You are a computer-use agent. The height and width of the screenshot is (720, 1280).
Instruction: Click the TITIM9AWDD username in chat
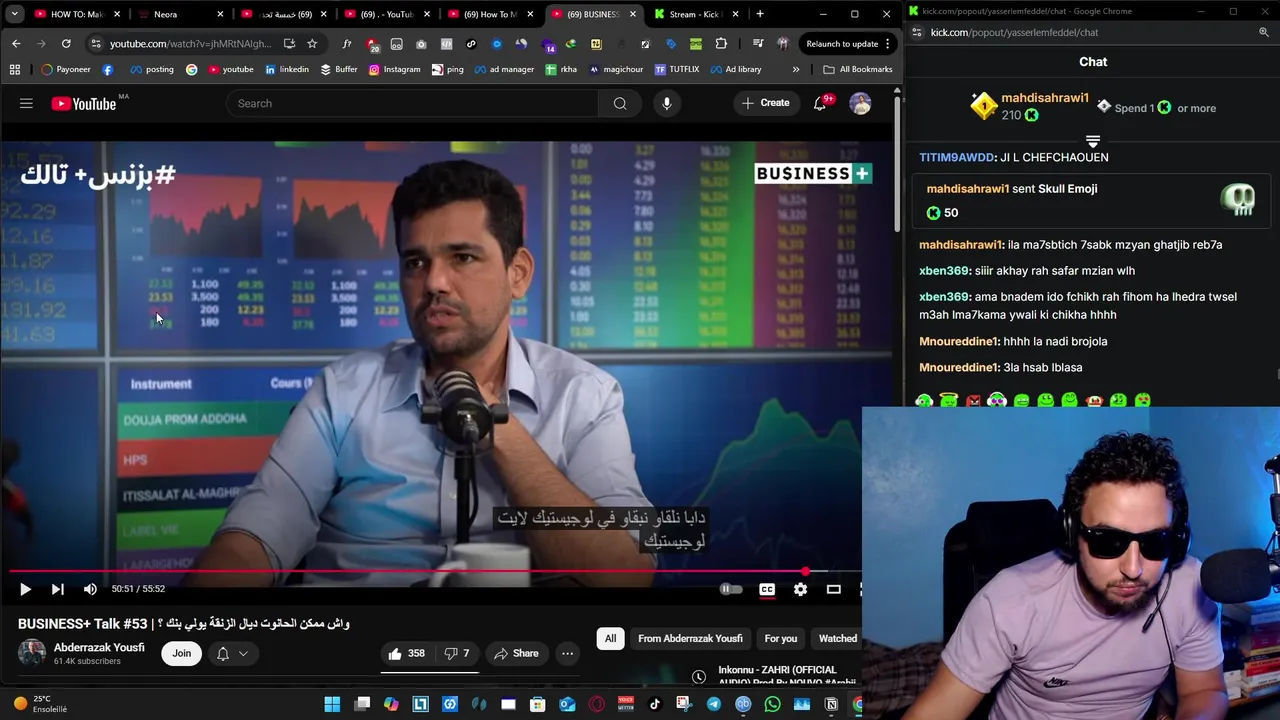coord(956,157)
